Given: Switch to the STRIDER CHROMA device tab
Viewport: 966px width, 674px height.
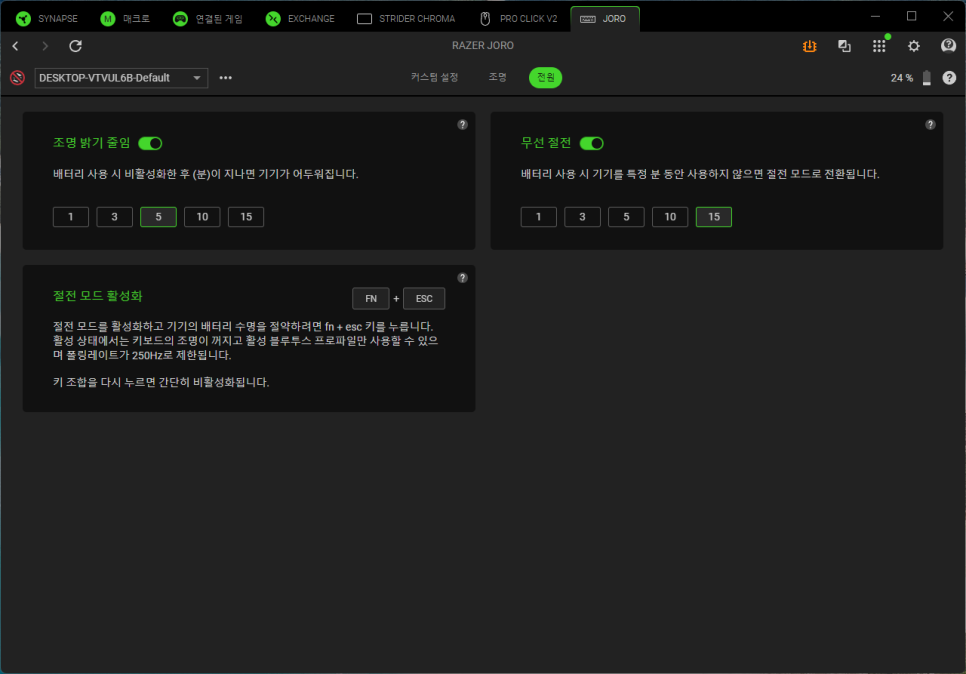Looking at the screenshot, I should point(406,18).
